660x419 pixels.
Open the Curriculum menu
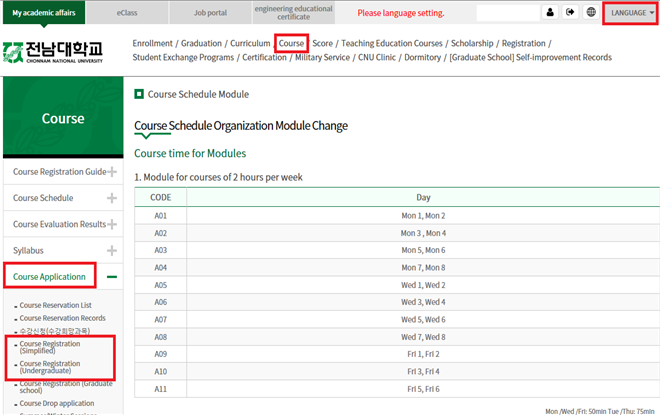tap(250, 43)
